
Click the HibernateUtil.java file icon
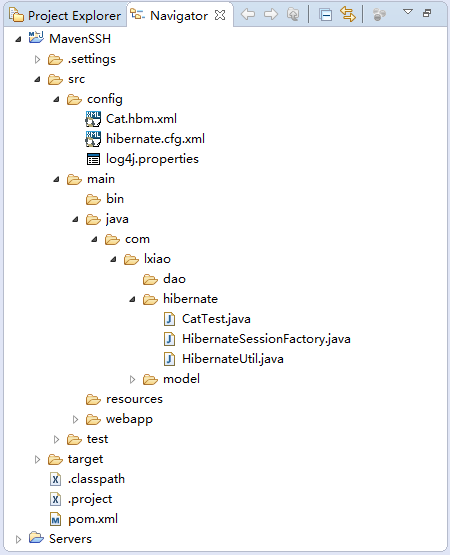tap(169, 359)
